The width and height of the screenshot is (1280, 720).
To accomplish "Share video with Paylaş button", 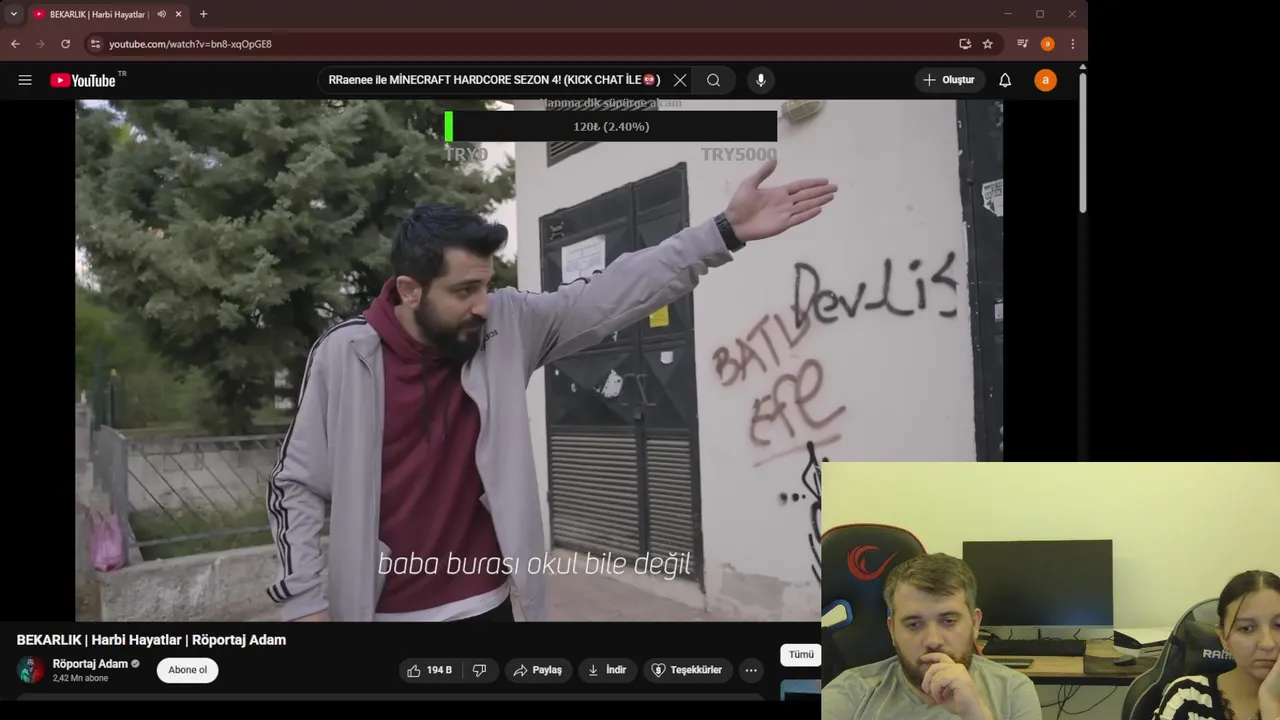I will (x=538, y=670).
